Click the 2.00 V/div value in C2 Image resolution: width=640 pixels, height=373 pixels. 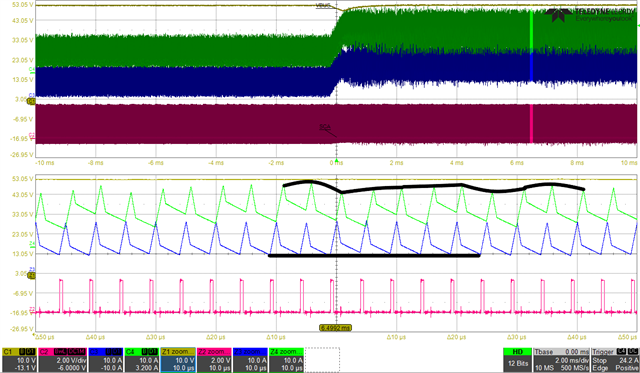pos(71,361)
